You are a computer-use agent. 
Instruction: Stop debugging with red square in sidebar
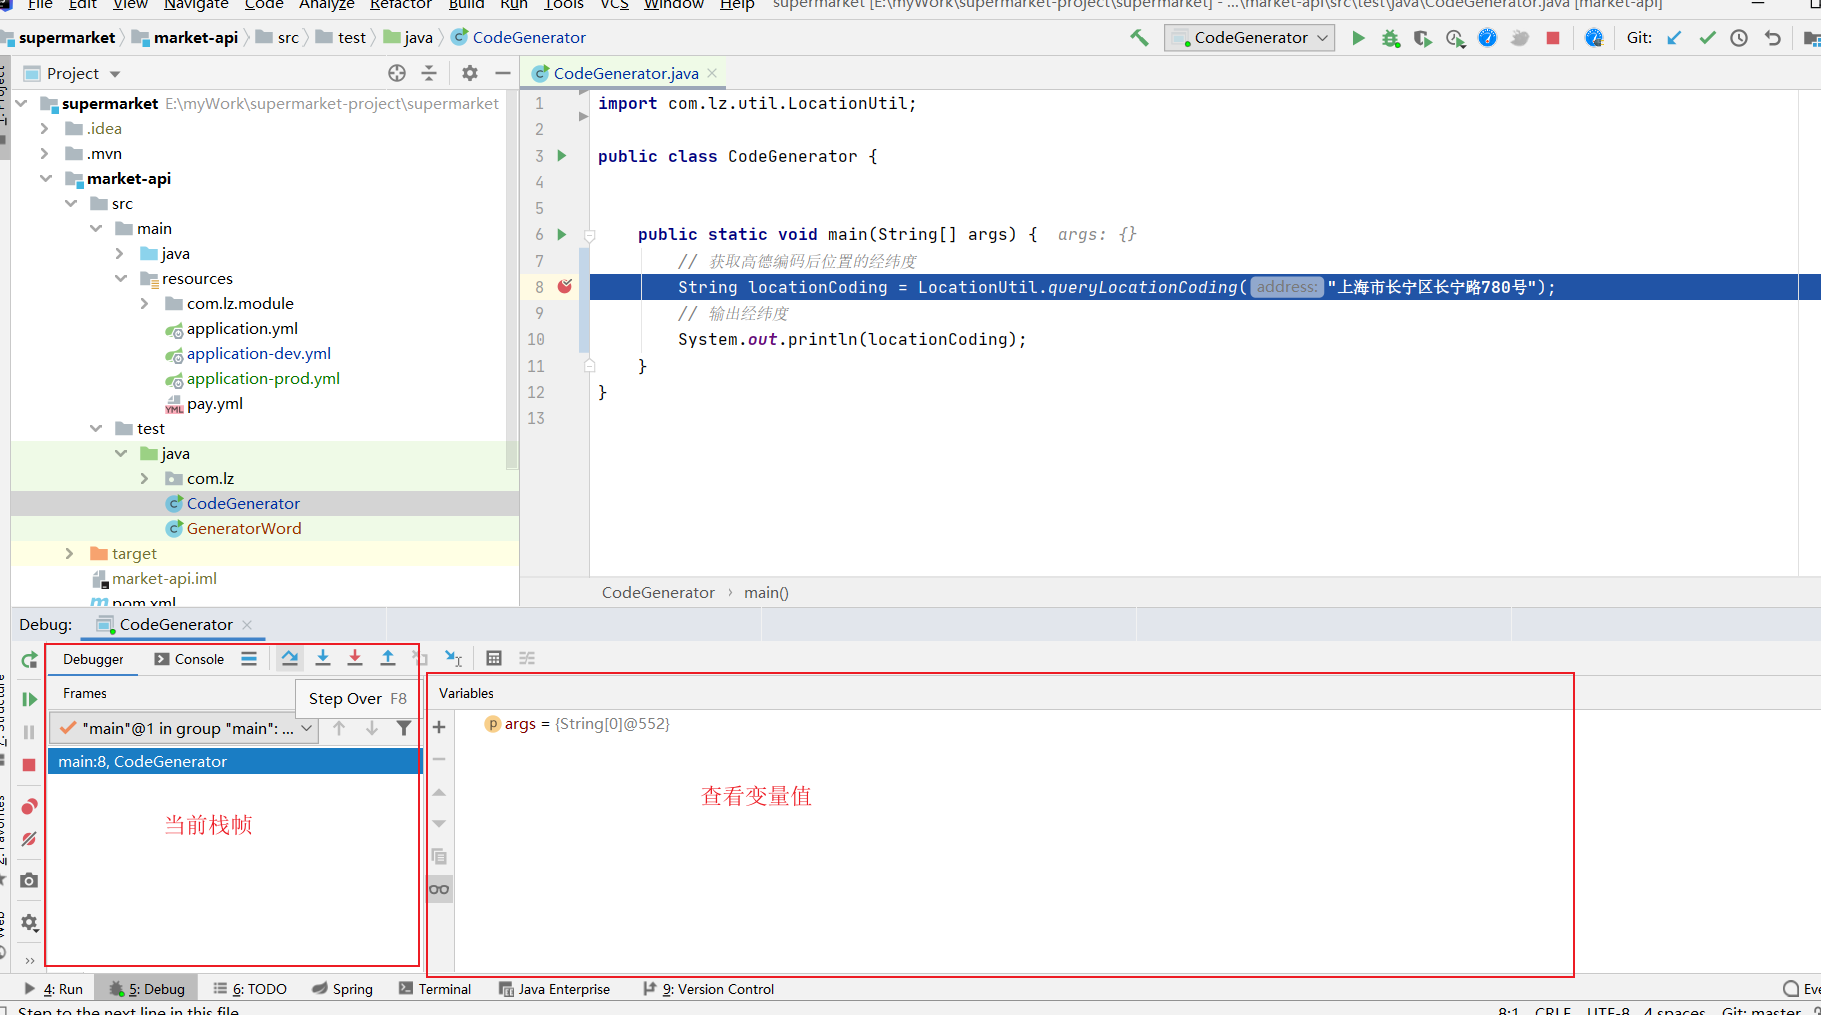pos(29,765)
